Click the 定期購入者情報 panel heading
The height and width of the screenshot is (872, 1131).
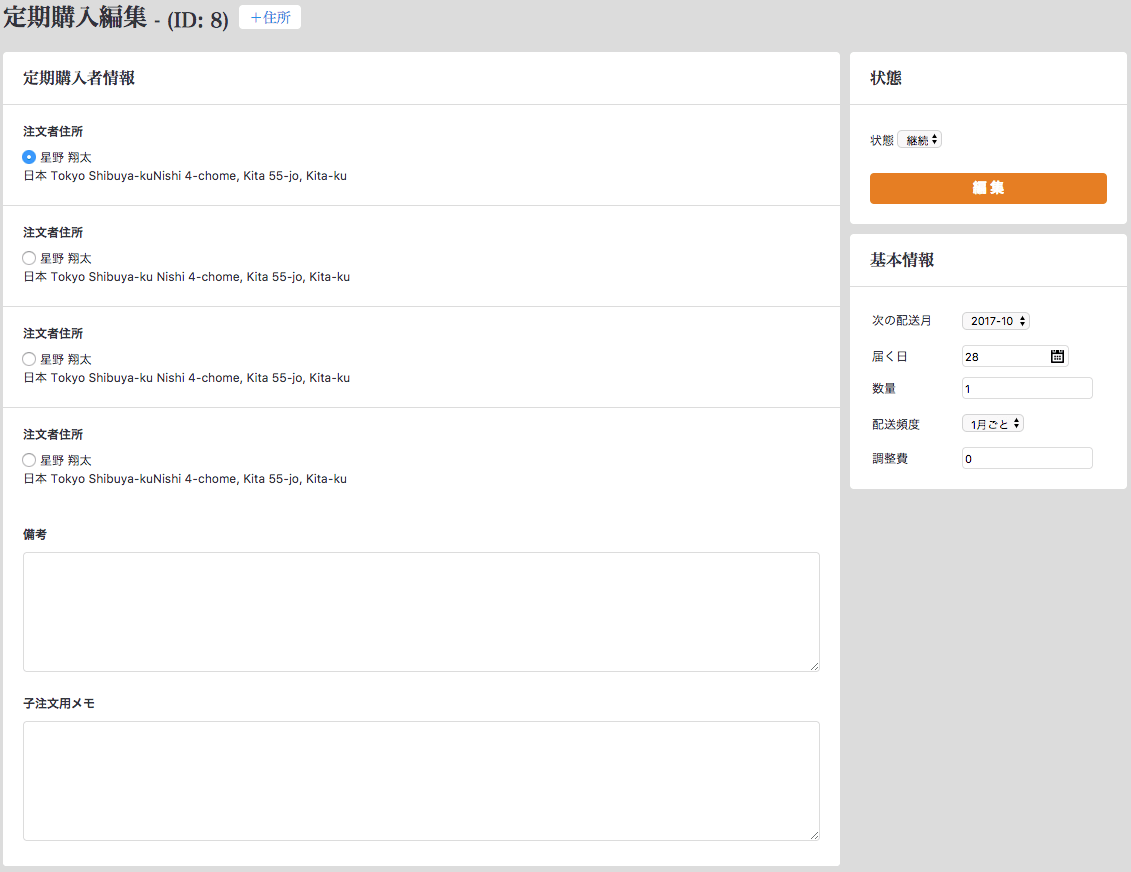(x=79, y=78)
